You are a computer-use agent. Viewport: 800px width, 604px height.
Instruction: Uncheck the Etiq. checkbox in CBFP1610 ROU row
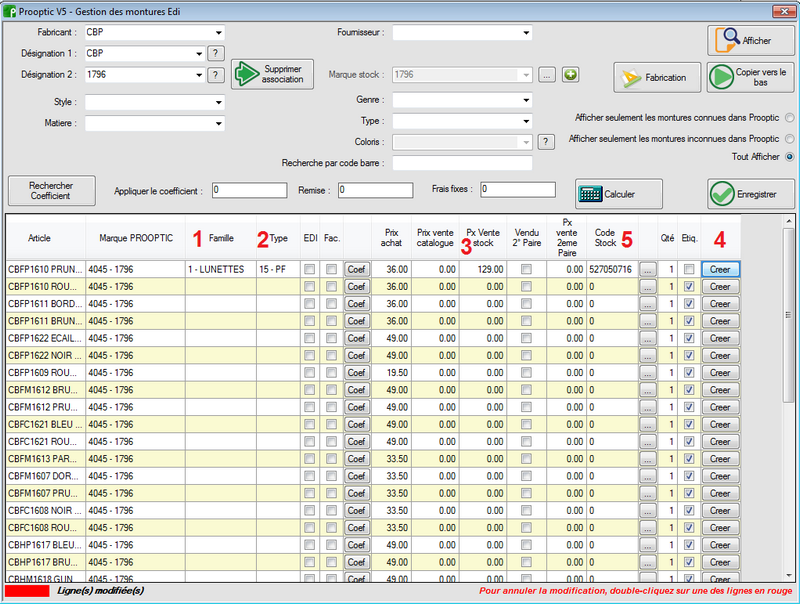[689, 287]
